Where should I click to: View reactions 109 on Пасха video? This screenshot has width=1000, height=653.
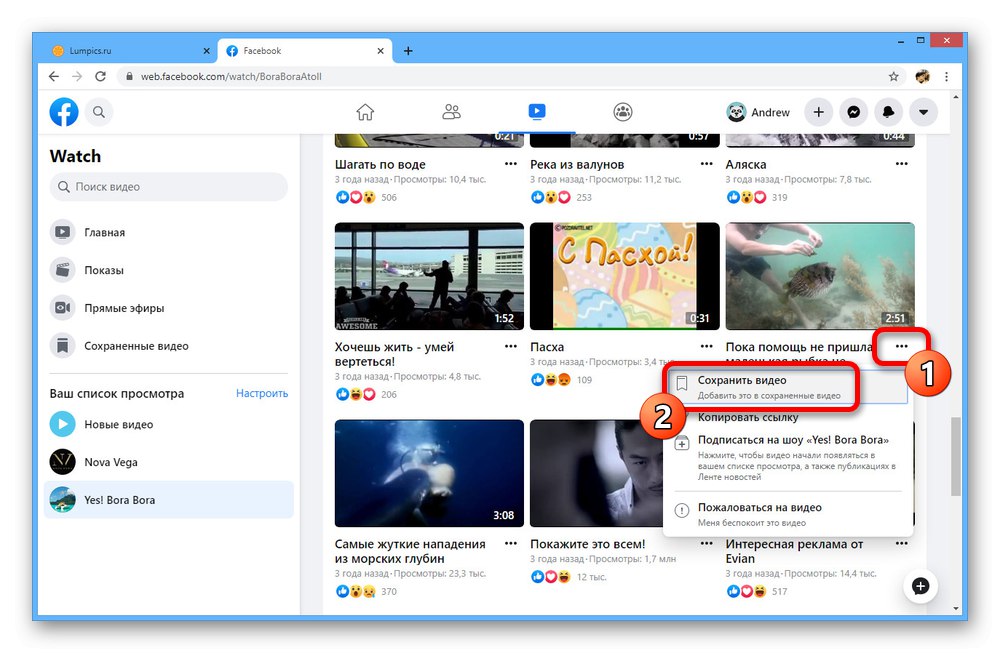(x=561, y=380)
